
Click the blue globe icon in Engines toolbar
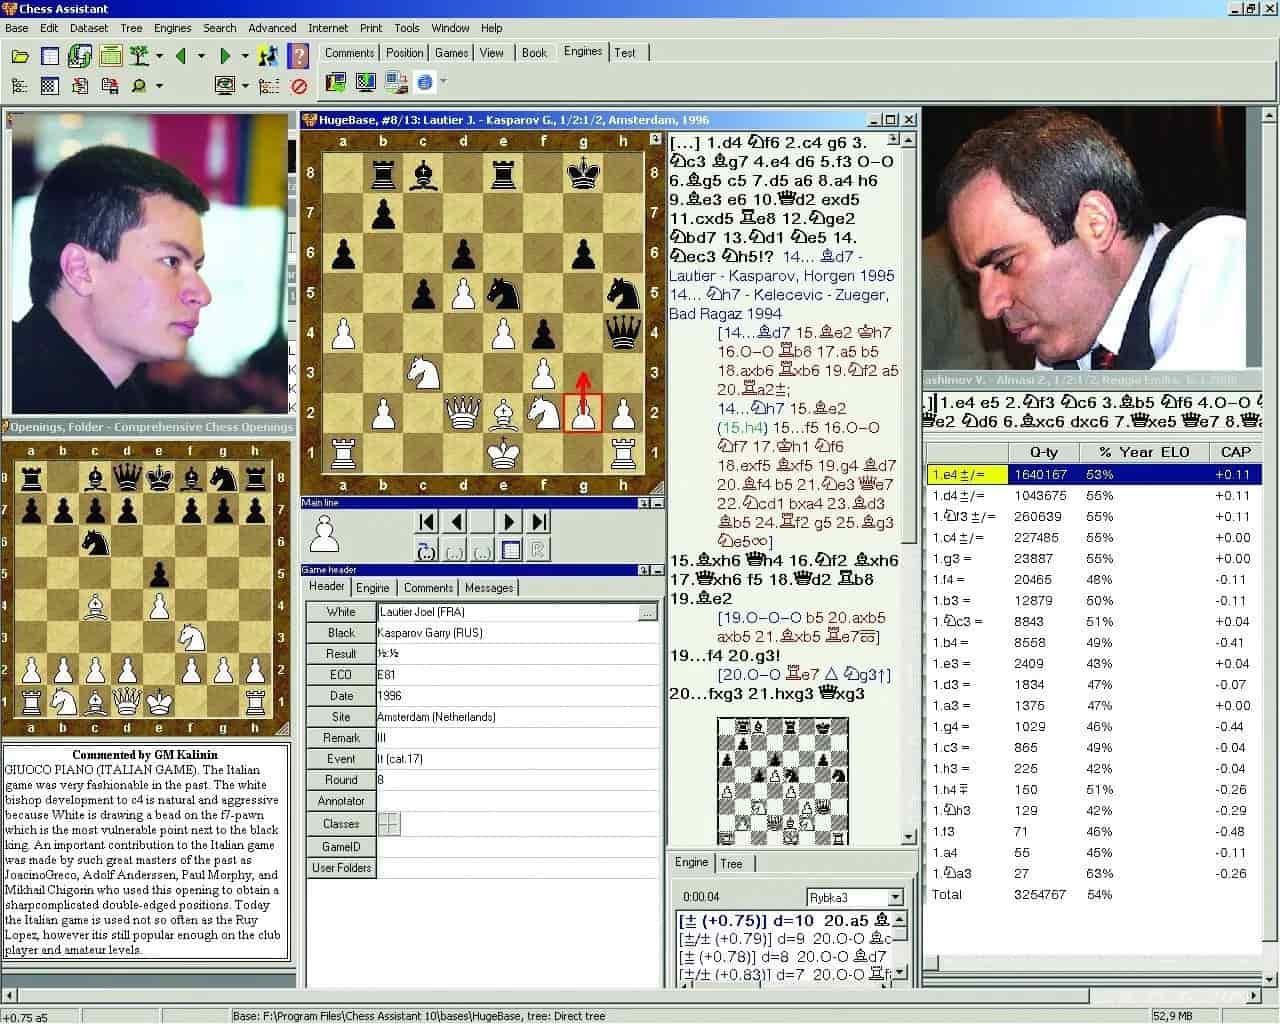[x=425, y=82]
